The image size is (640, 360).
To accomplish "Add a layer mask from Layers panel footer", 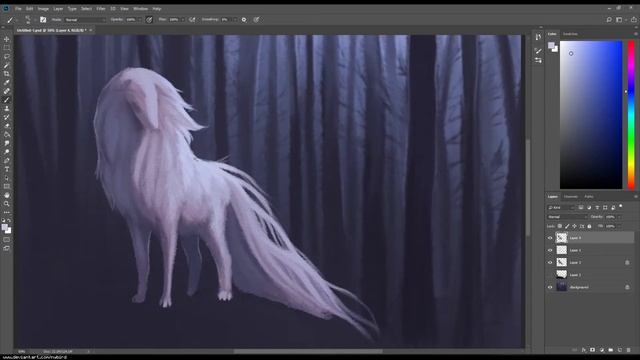I will tap(593, 350).
